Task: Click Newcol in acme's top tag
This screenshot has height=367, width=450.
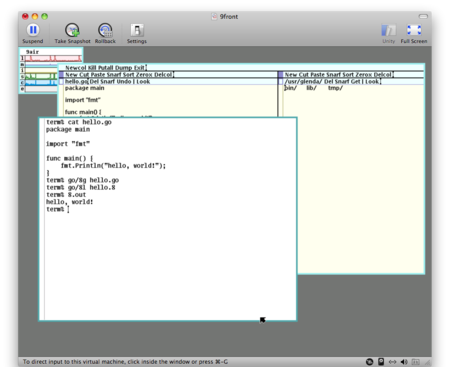Action: coord(75,68)
